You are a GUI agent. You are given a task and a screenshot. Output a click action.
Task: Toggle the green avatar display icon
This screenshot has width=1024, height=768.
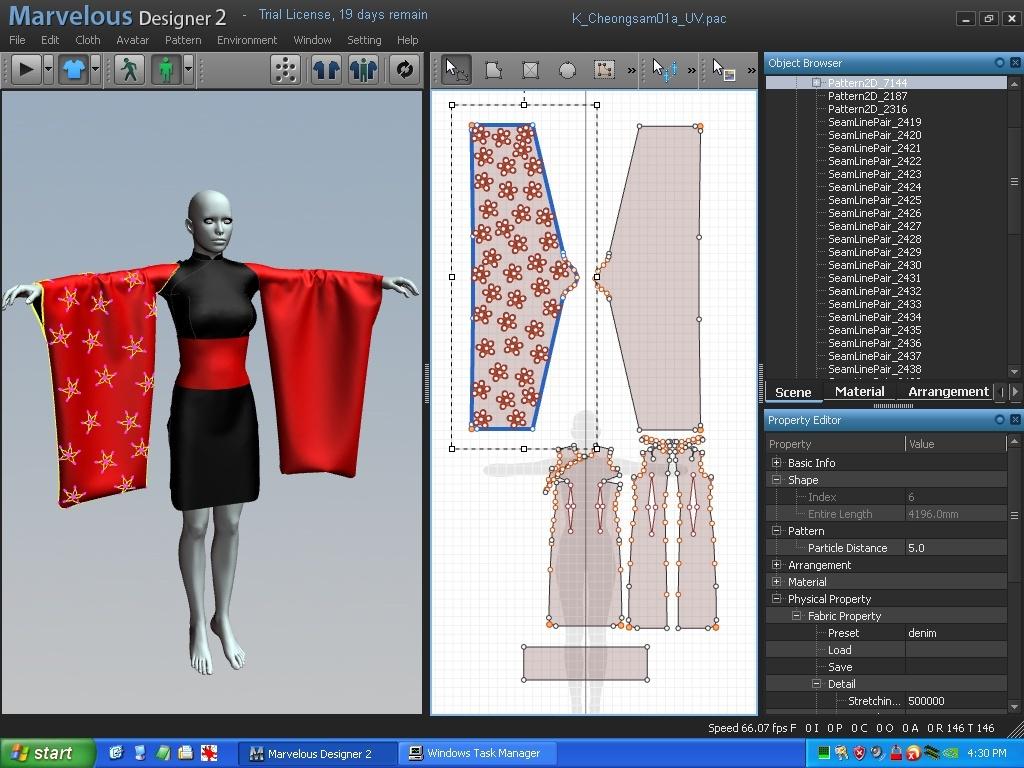coord(165,69)
